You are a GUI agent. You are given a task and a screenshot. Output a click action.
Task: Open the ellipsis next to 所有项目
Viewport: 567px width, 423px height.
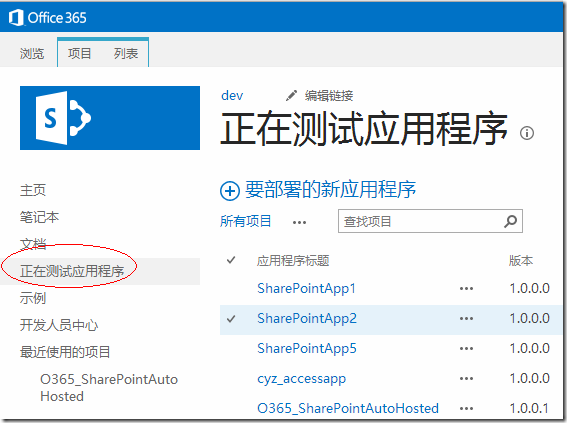[x=299, y=222]
